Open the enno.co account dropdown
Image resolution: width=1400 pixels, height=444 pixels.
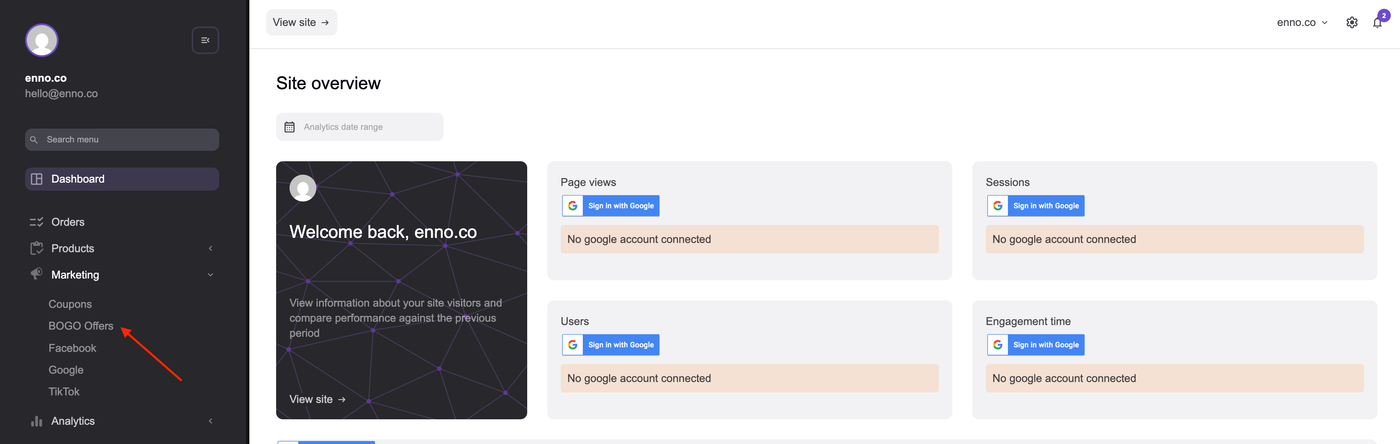1302,22
